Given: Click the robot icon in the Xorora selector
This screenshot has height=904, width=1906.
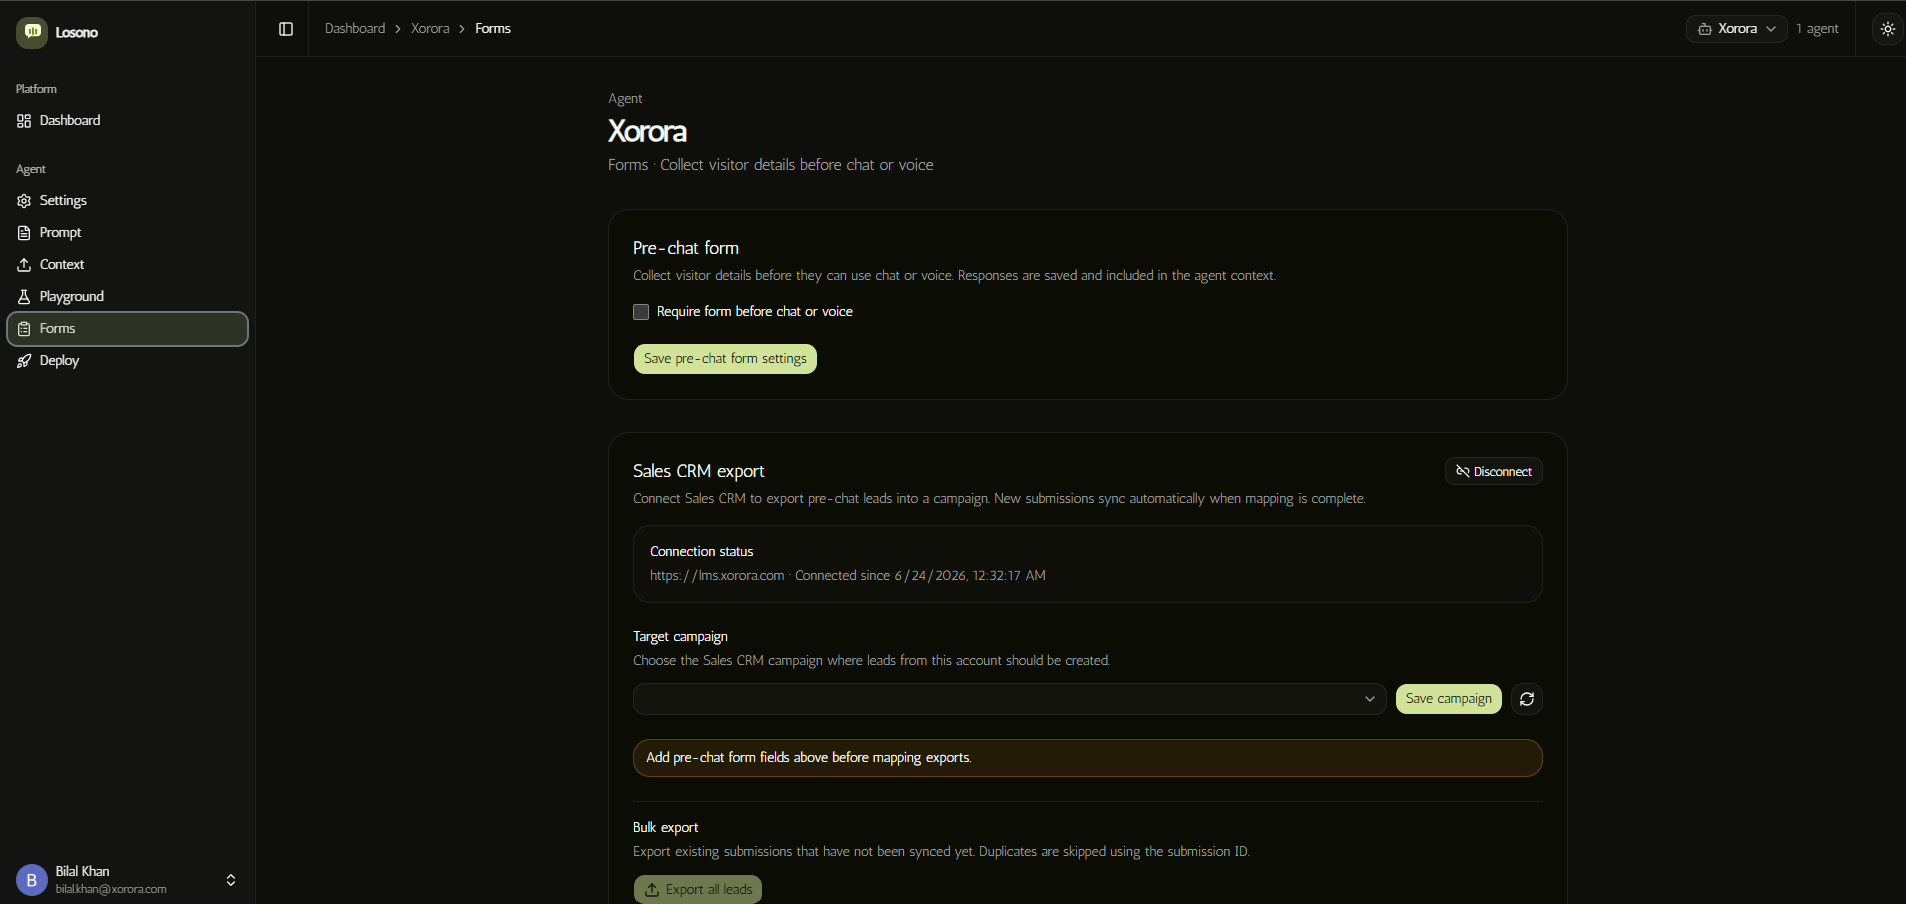Looking at the screenshot, I should click(1704, 29).
